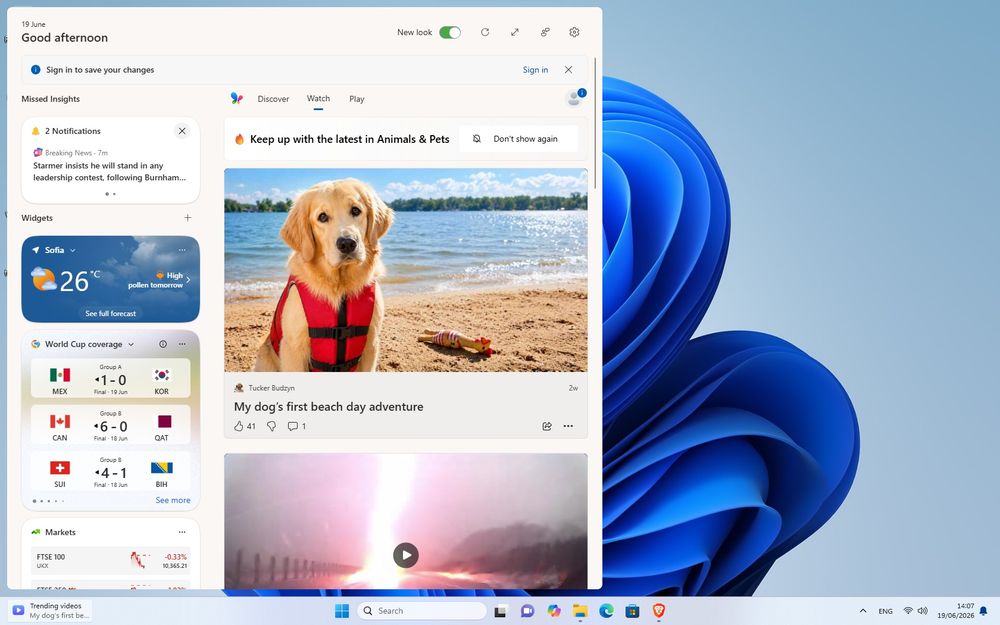Screen dimensions: 1000x625
Task: Click the notifications bell icon
Action: 36,131
